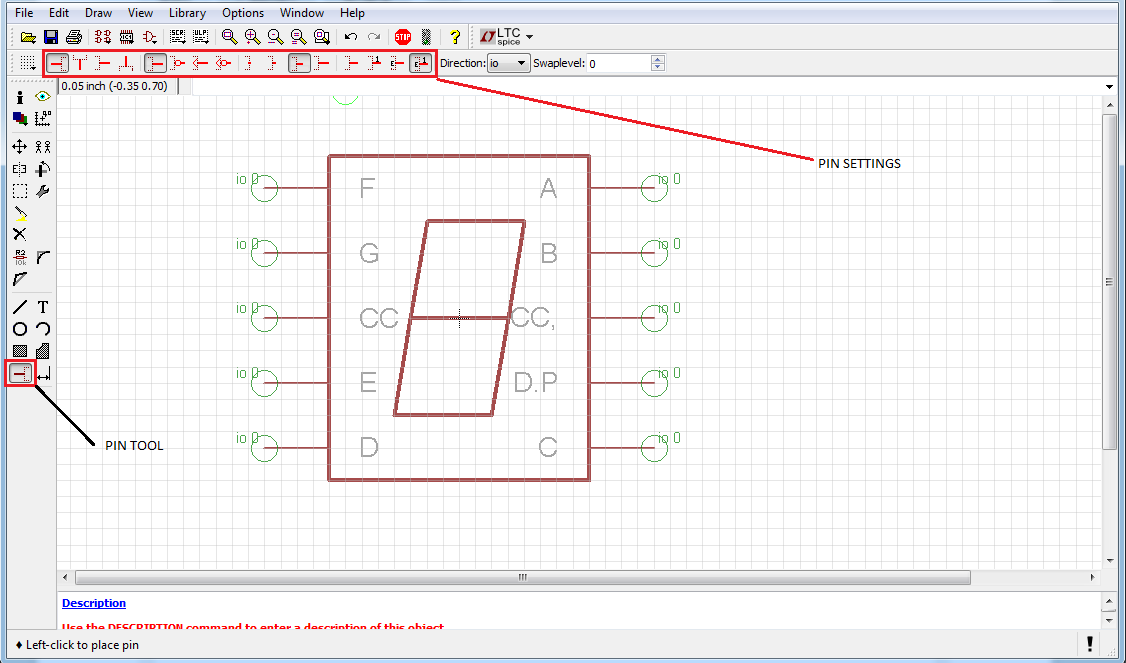Image resolution: width=1126 pixels, height=663 pixels.
Task: Select the Rotate tool
Action: (41, 168)
